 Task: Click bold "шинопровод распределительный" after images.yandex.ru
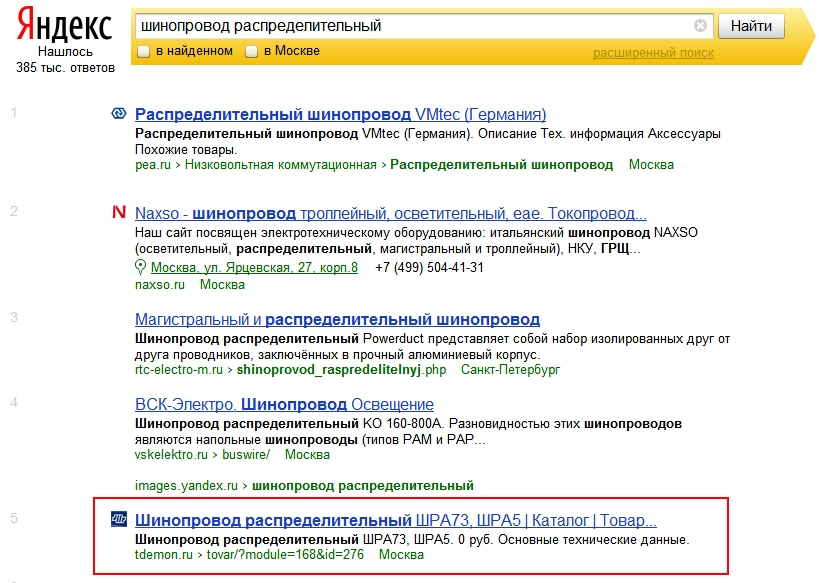362,486
